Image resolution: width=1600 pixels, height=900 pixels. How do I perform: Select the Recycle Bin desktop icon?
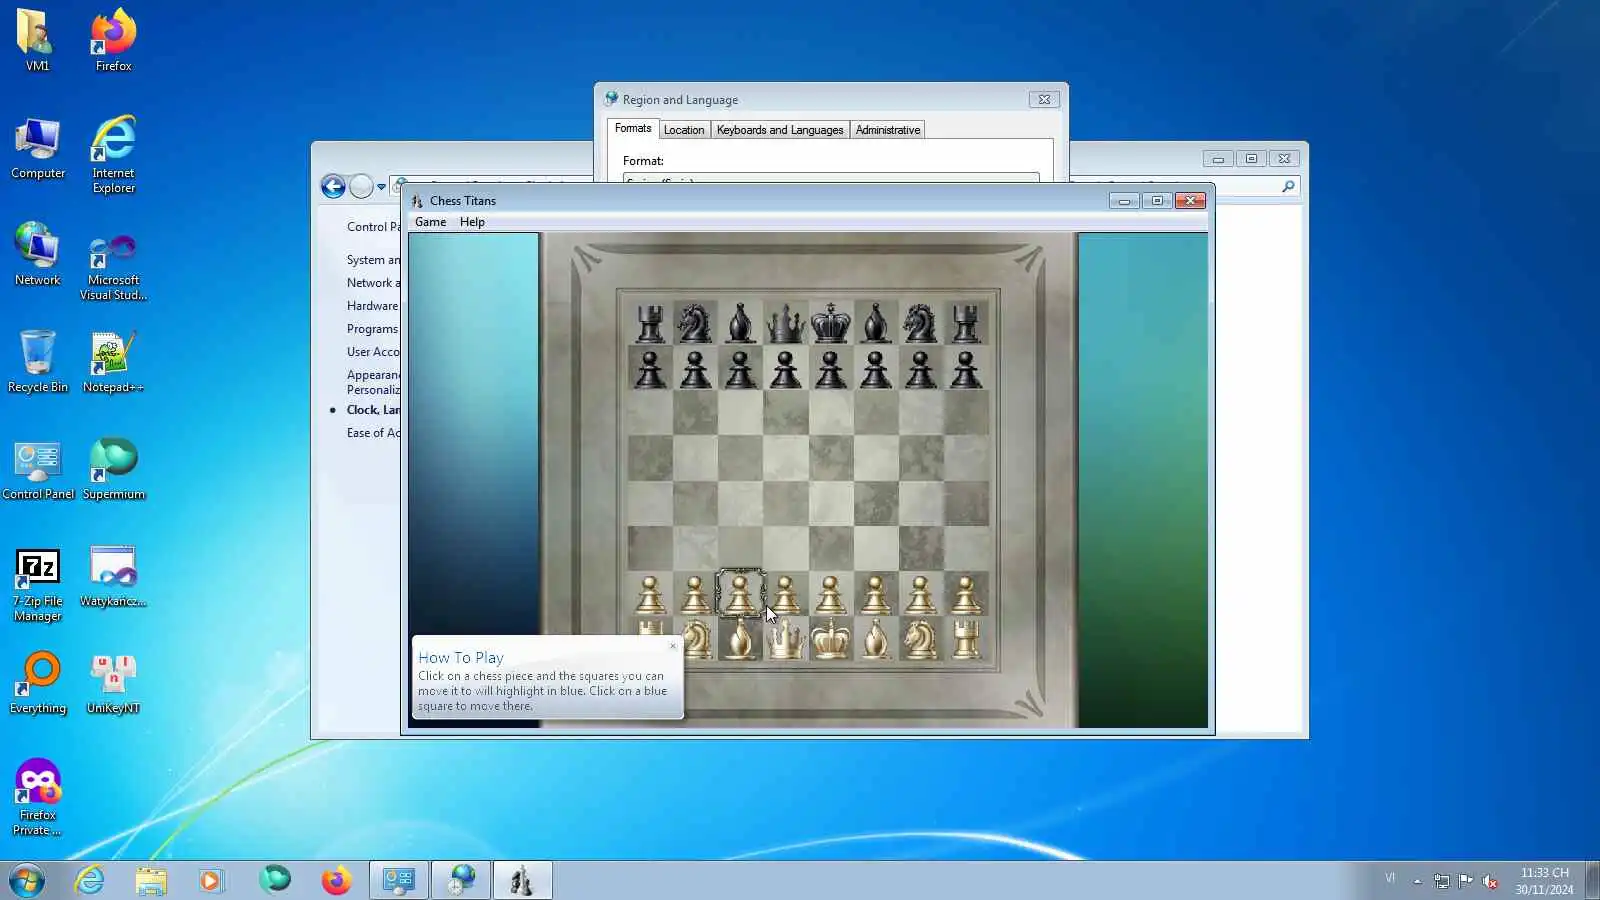[x=38, y=361]
